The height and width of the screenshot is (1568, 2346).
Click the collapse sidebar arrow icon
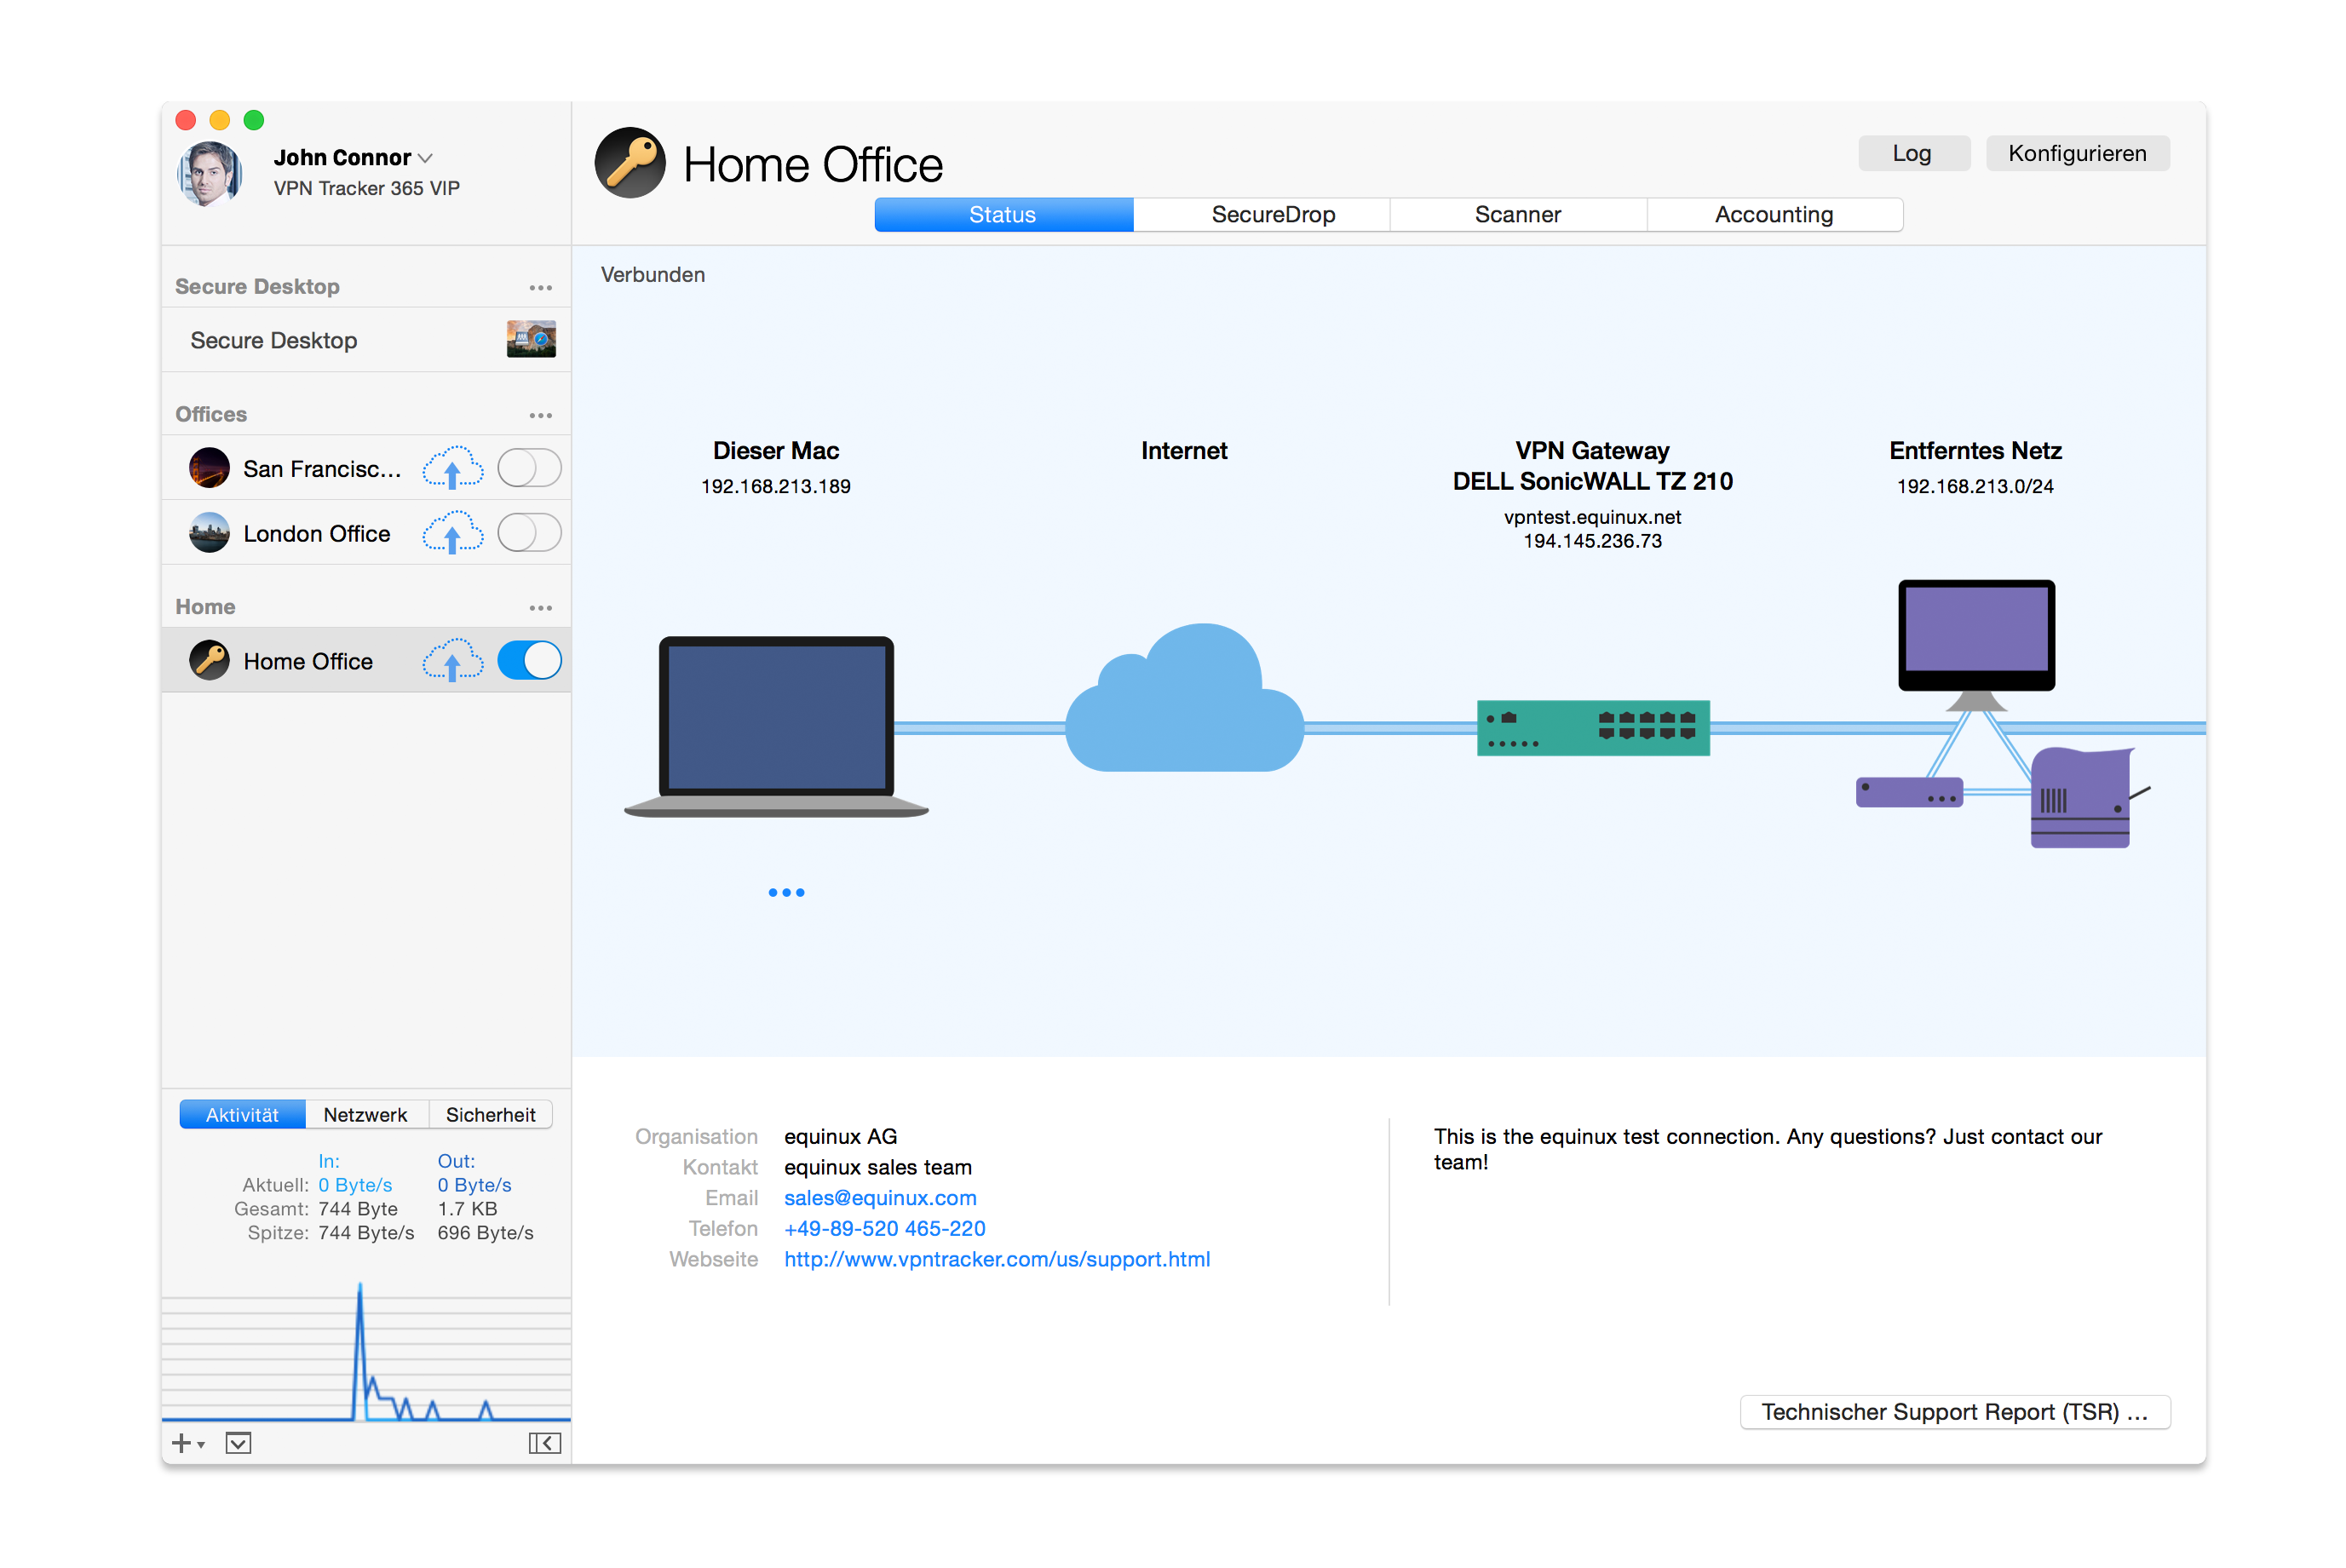pyautogui.click(x=544, y=1442)
